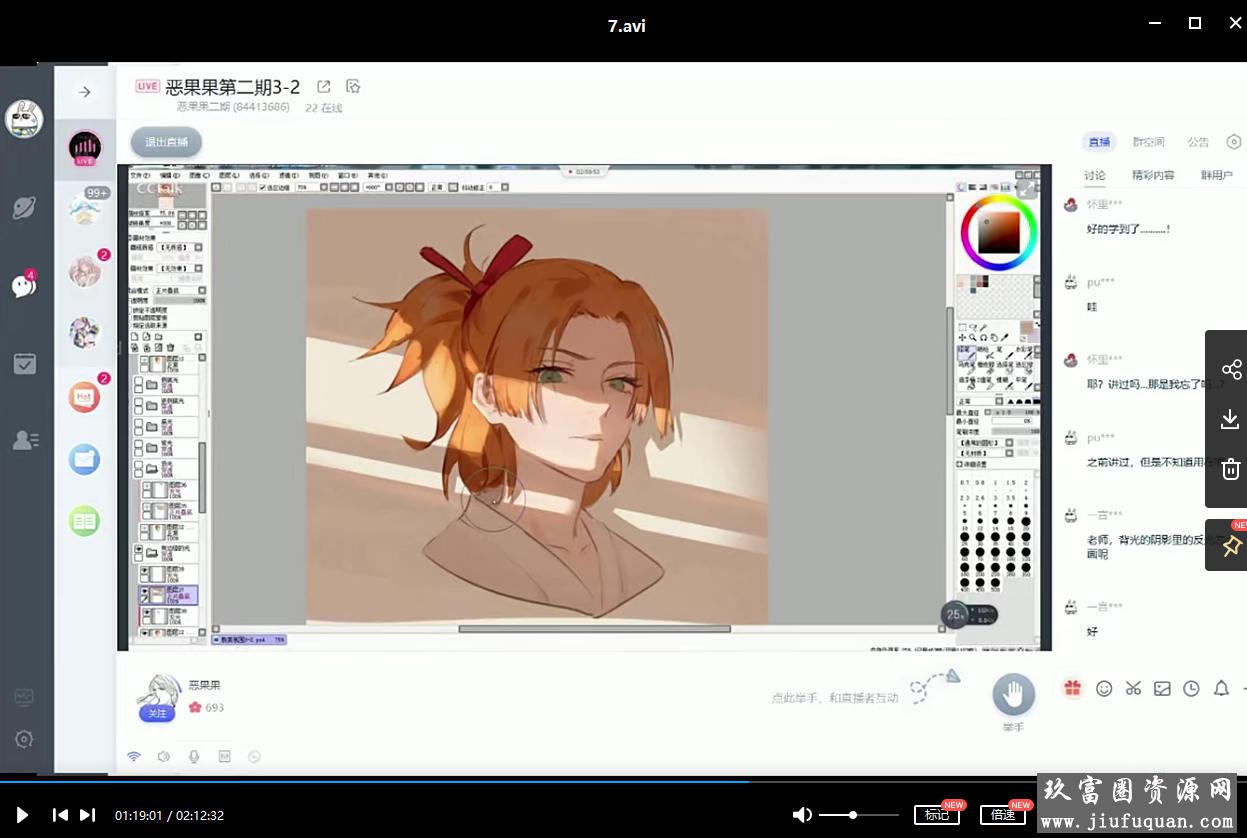This screenshot has width=1247, height=838.
Task: Click the share icon on the right panel
Action: [1231, 369]
